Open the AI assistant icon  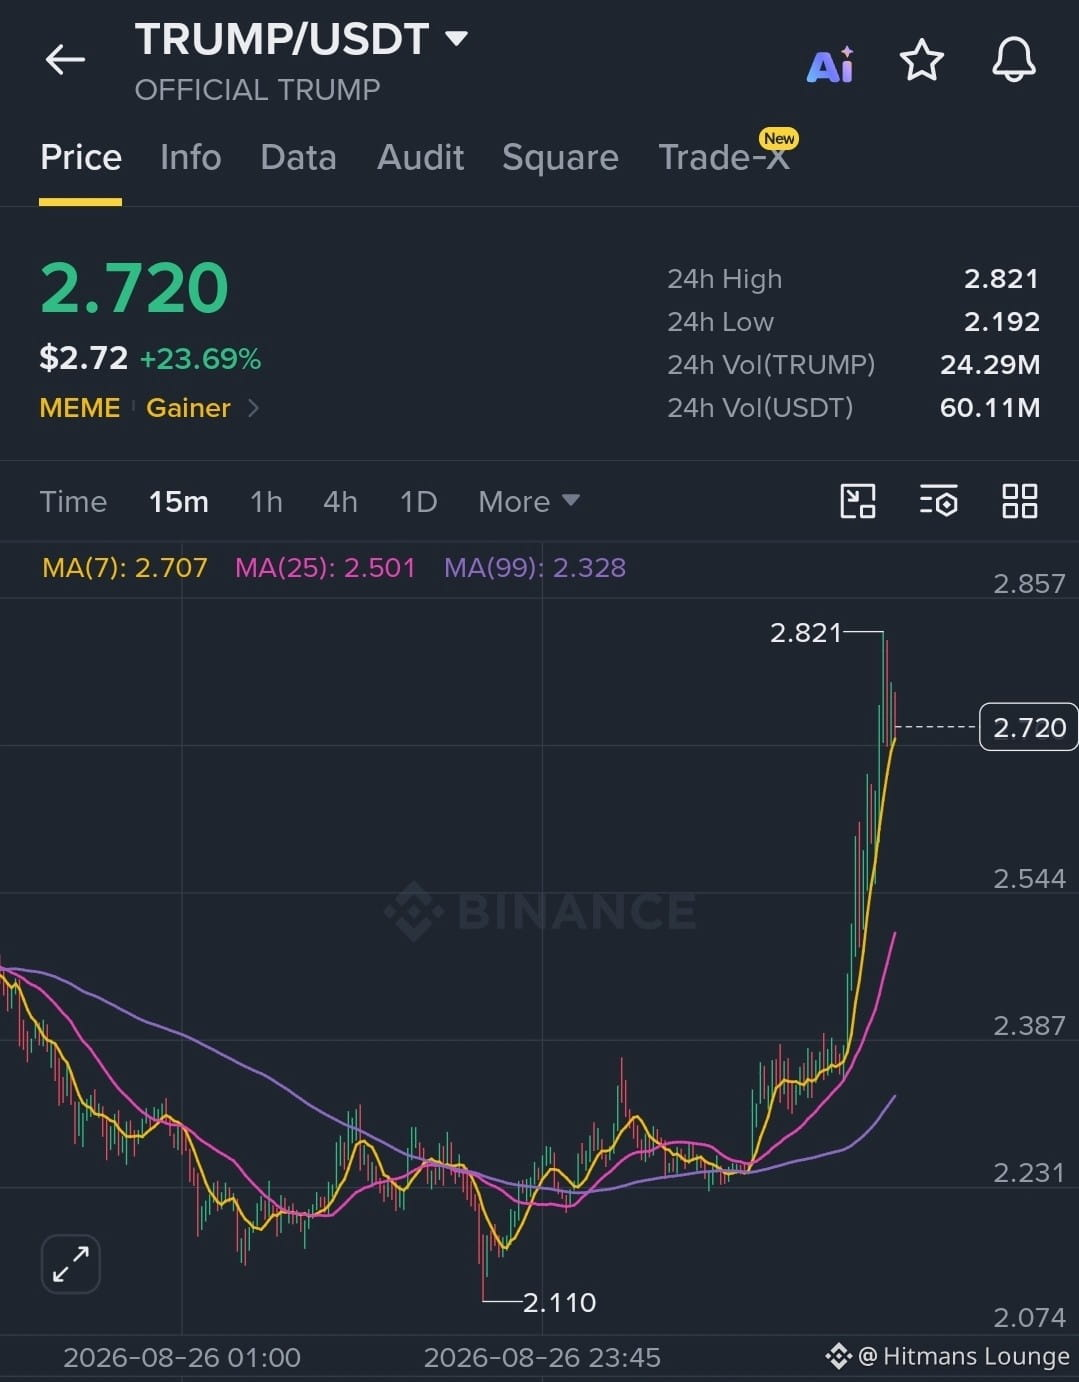[x=830, y=64]
